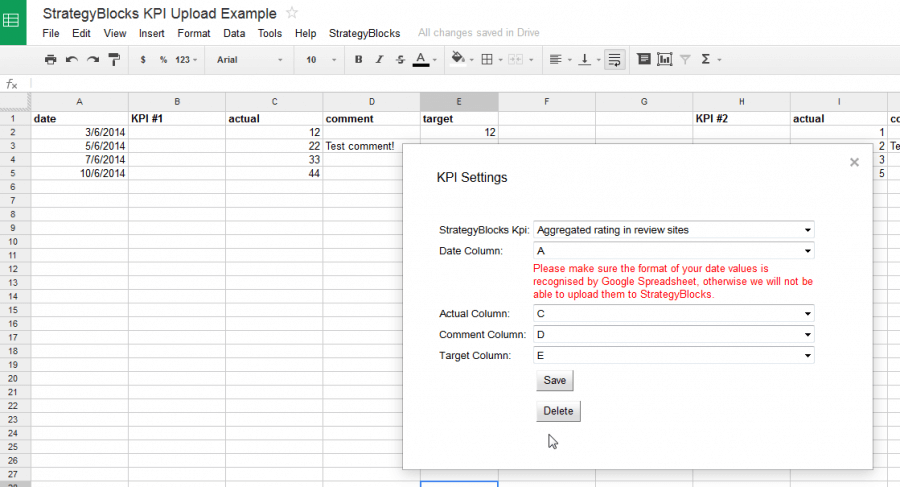Click the cell with value 44

tap(274, 173)
